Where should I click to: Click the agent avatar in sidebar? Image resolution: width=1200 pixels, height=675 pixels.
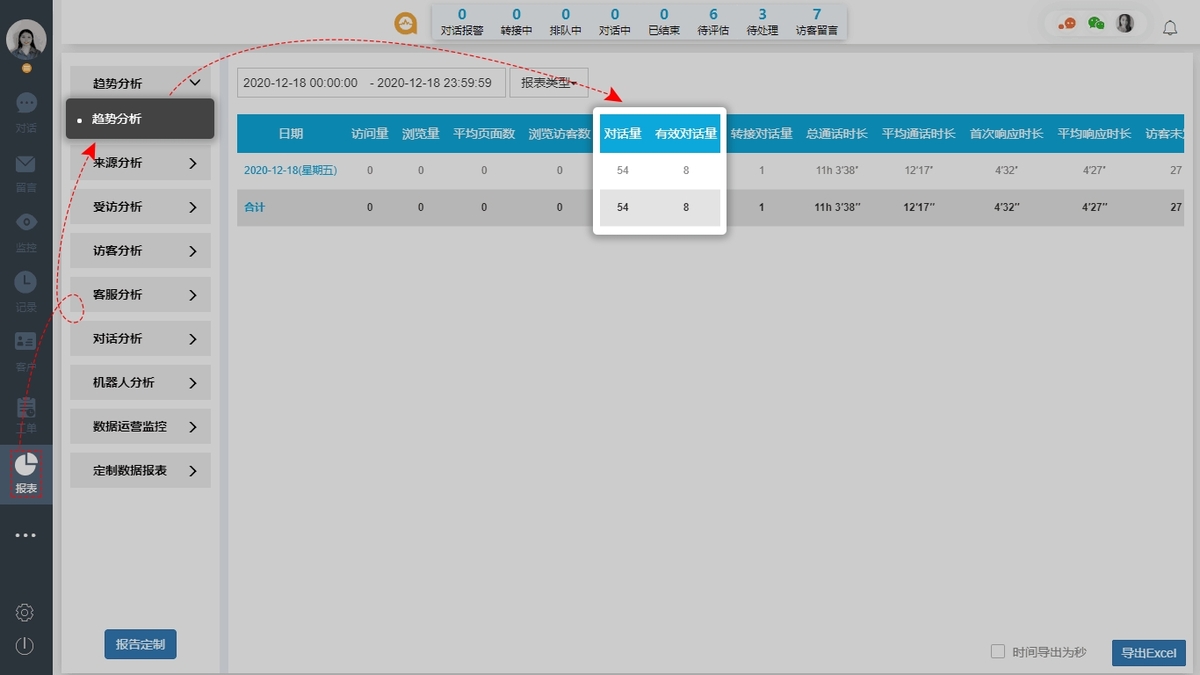(26, 39)
